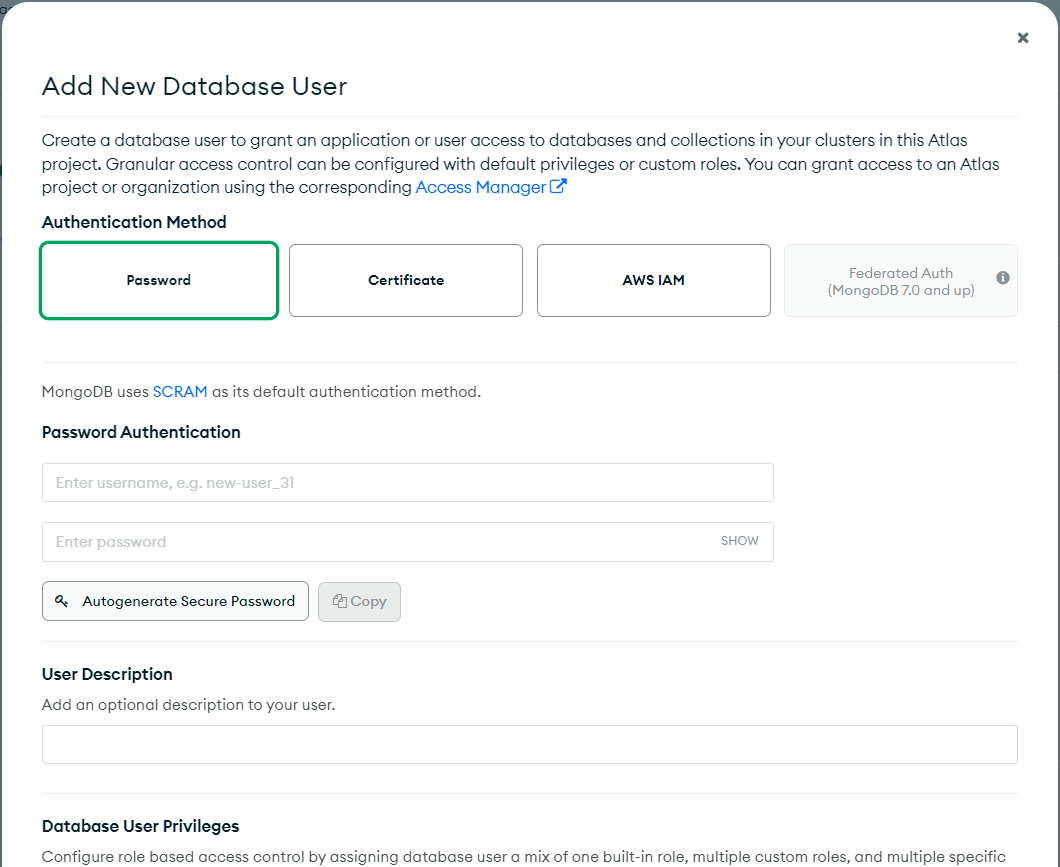1060x867 pixels.
Task: Select Certificate authentication method
Action: (406, 280)
